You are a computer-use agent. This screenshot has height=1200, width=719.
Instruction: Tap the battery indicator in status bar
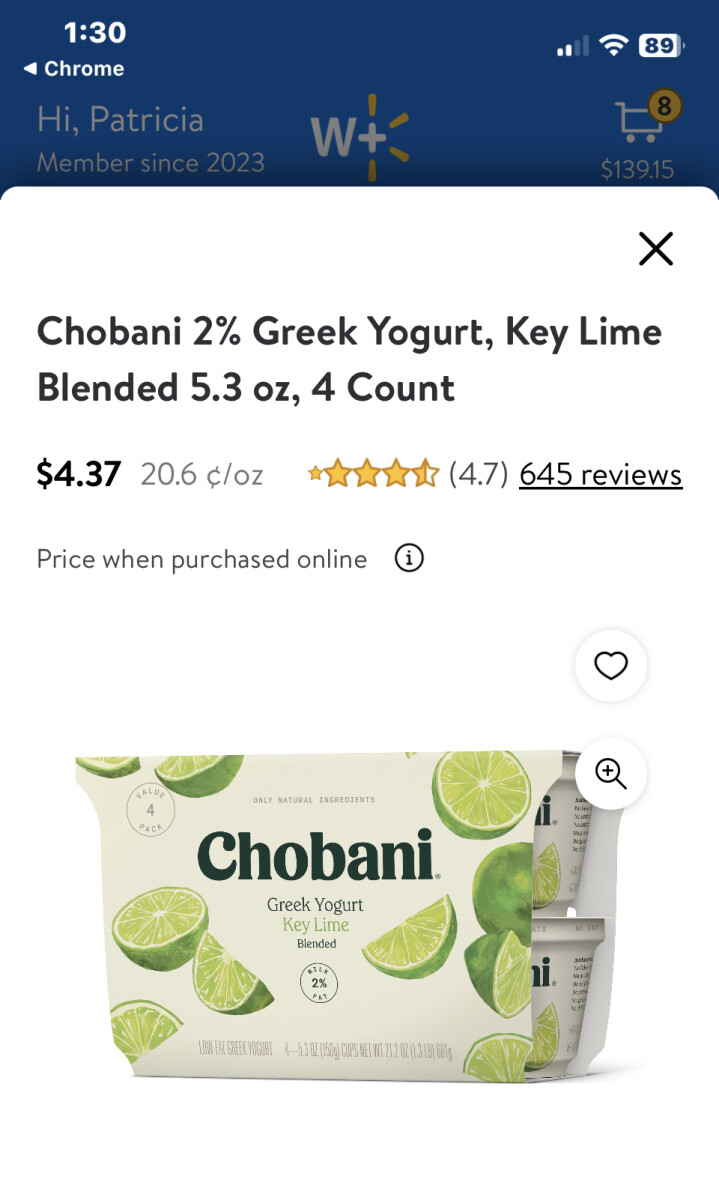[661, 45]
